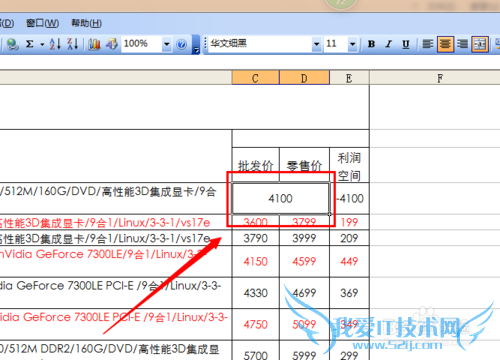Click the formatting toolbar drag handle
Viewport: 500px width, 360px height.
[205, 44]
